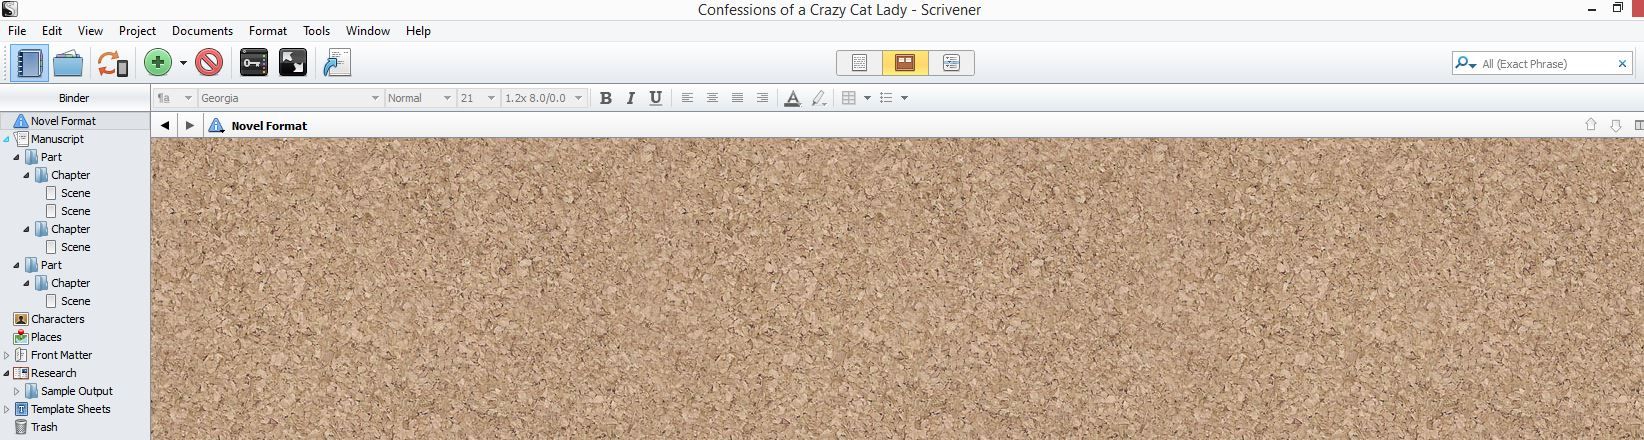Open the Documents menu
The image size is (1644, 440).
[x=202, y=31]
